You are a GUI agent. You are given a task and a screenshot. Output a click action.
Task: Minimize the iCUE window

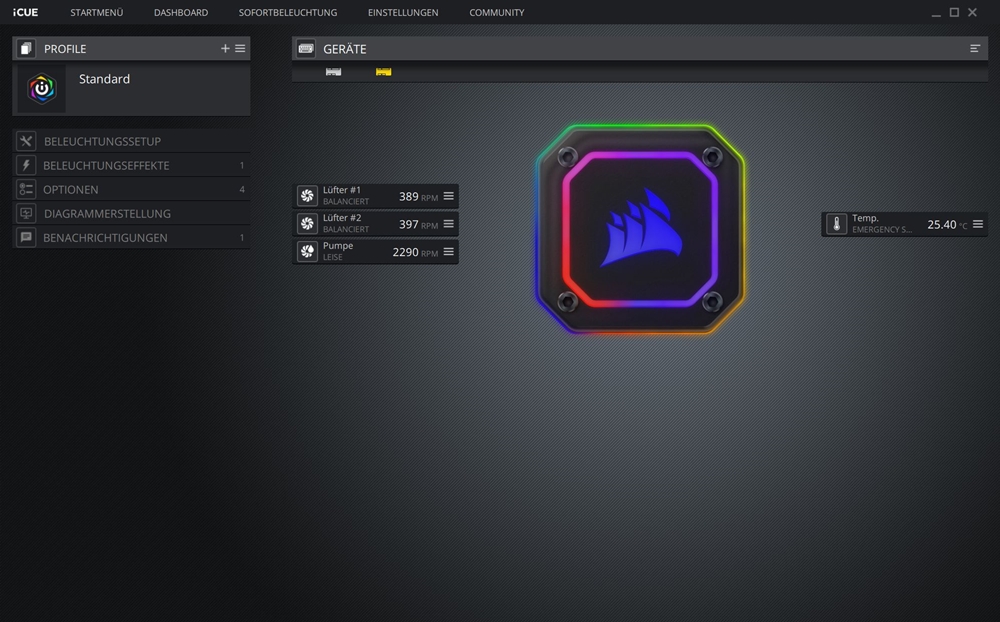pos(936,13)
